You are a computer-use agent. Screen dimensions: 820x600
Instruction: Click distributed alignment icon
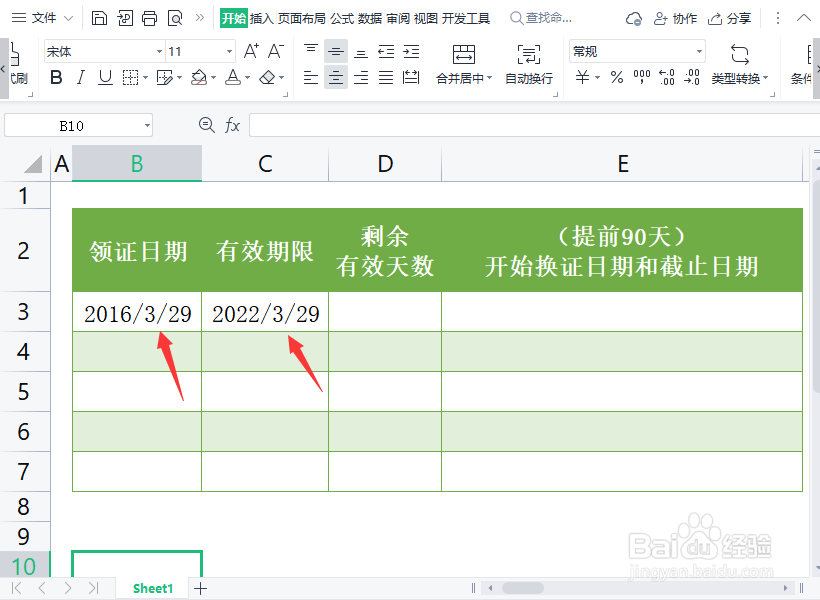pyautogui.click(x=411, y=77)
